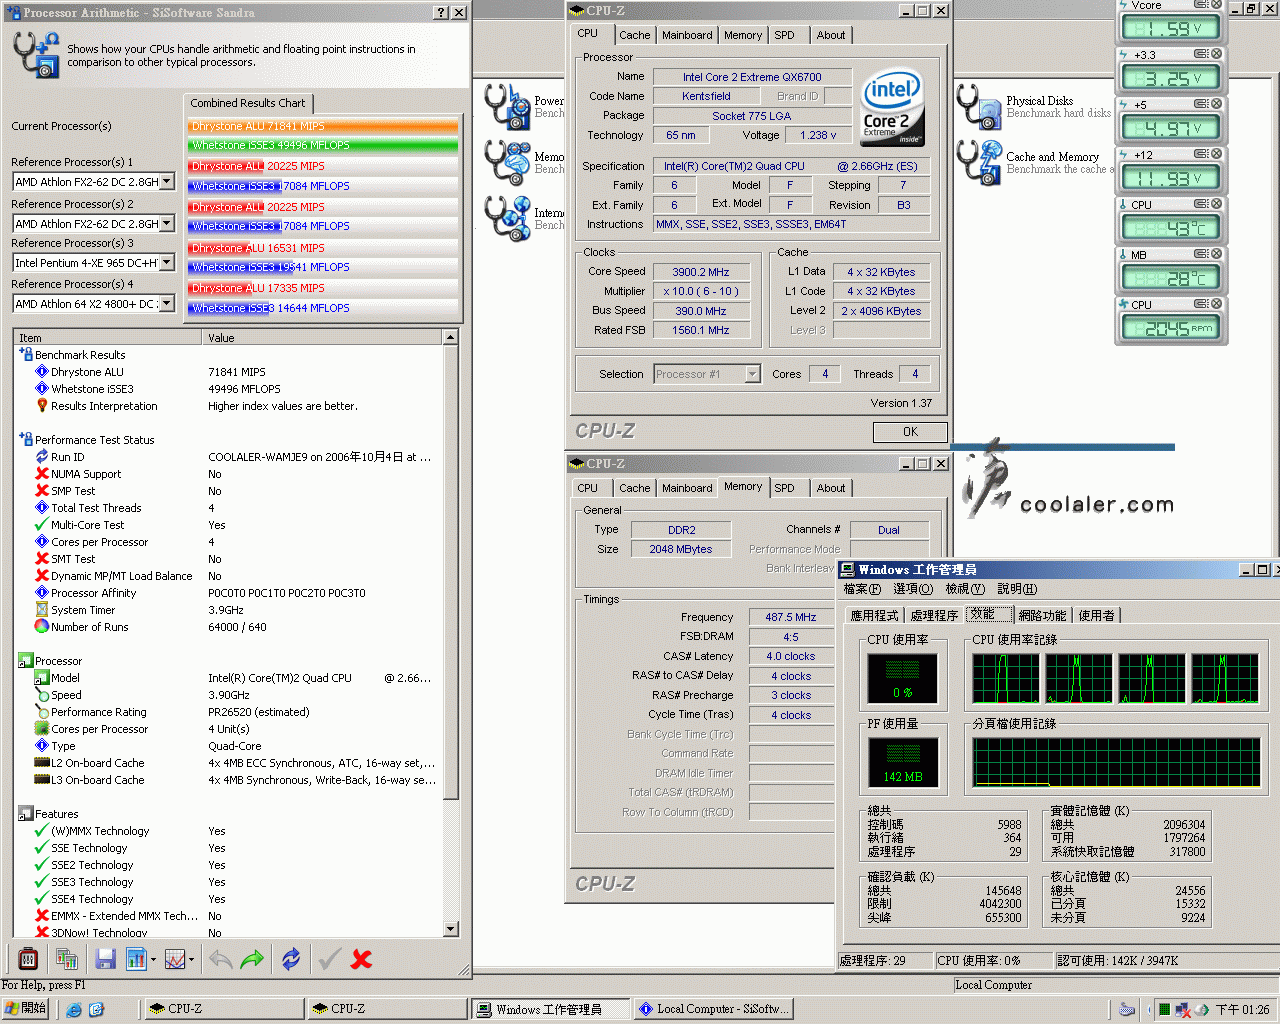Open Reference Processor 1 dropdown
Screen dimensions: 1280x1024
tap(167, 182)
